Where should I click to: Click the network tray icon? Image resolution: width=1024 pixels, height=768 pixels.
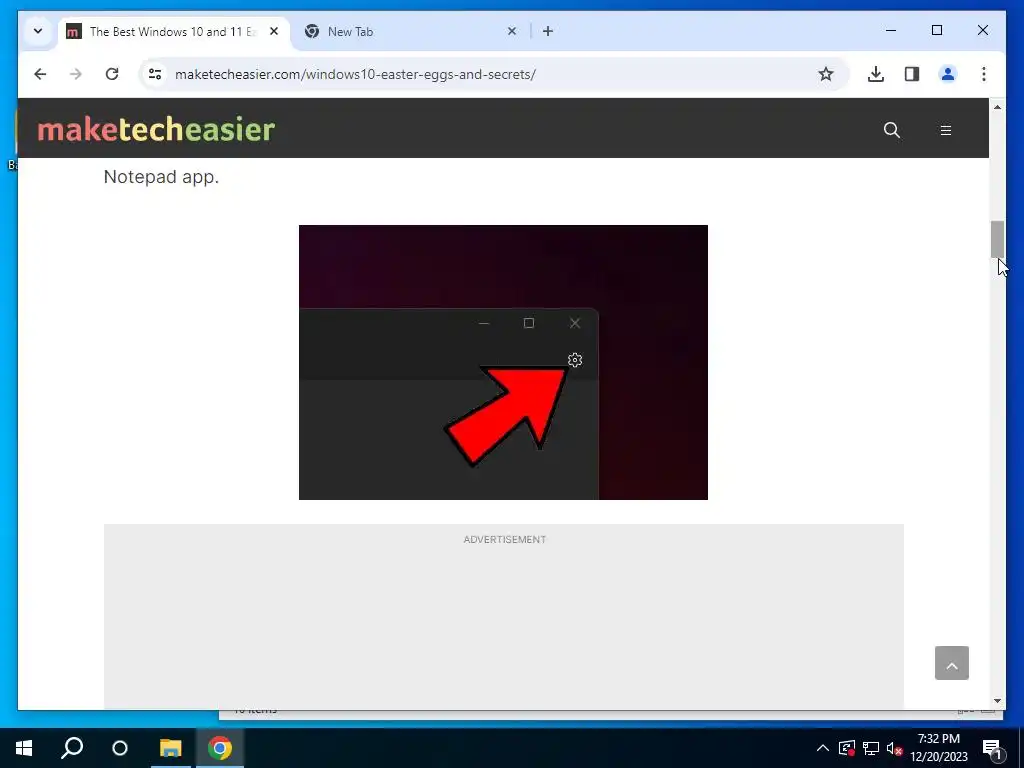coord(871,748)
